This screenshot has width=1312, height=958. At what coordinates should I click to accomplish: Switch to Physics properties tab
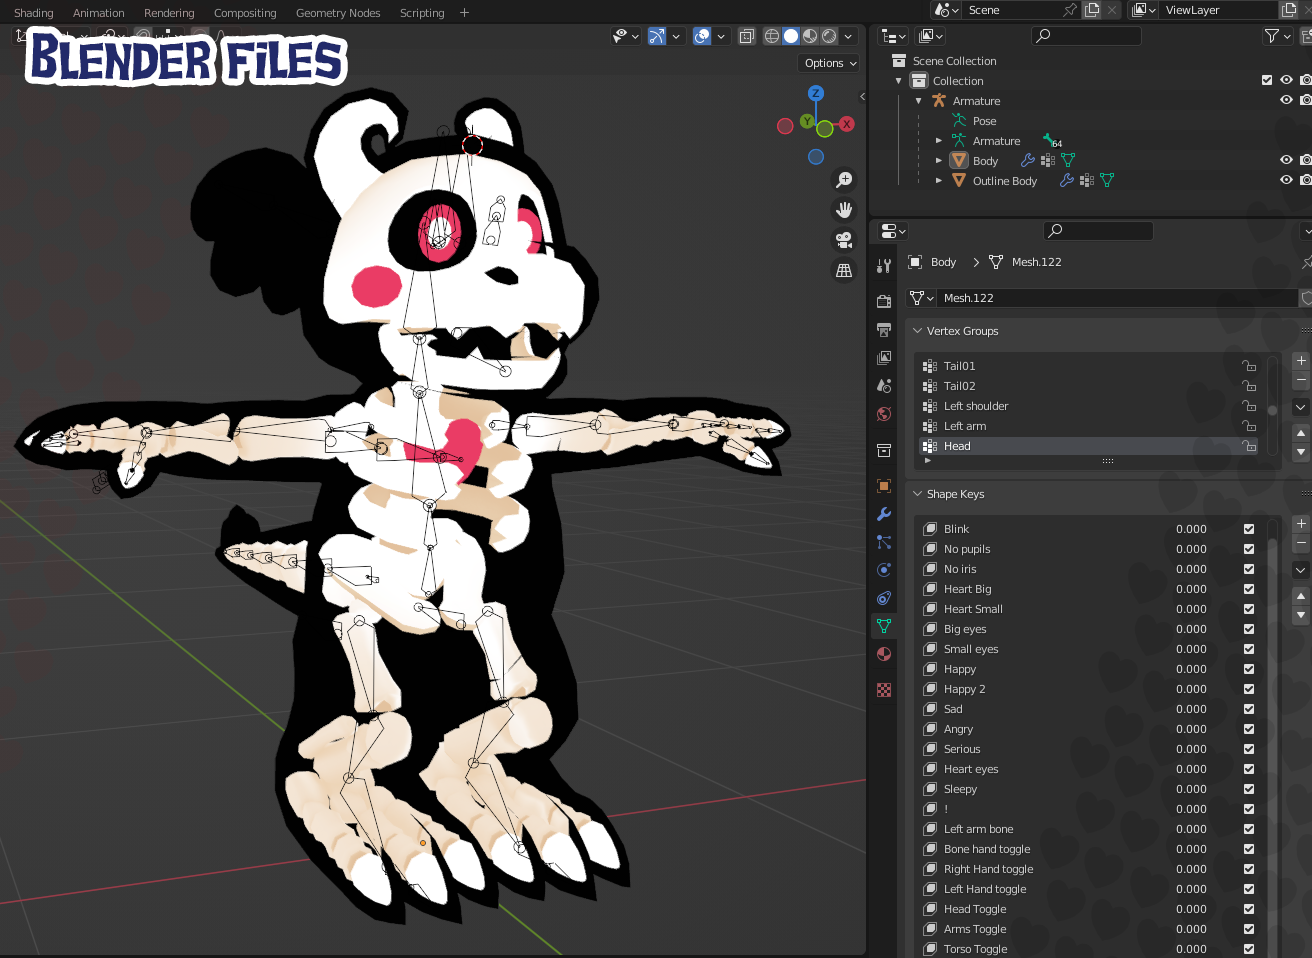(884, 569)
